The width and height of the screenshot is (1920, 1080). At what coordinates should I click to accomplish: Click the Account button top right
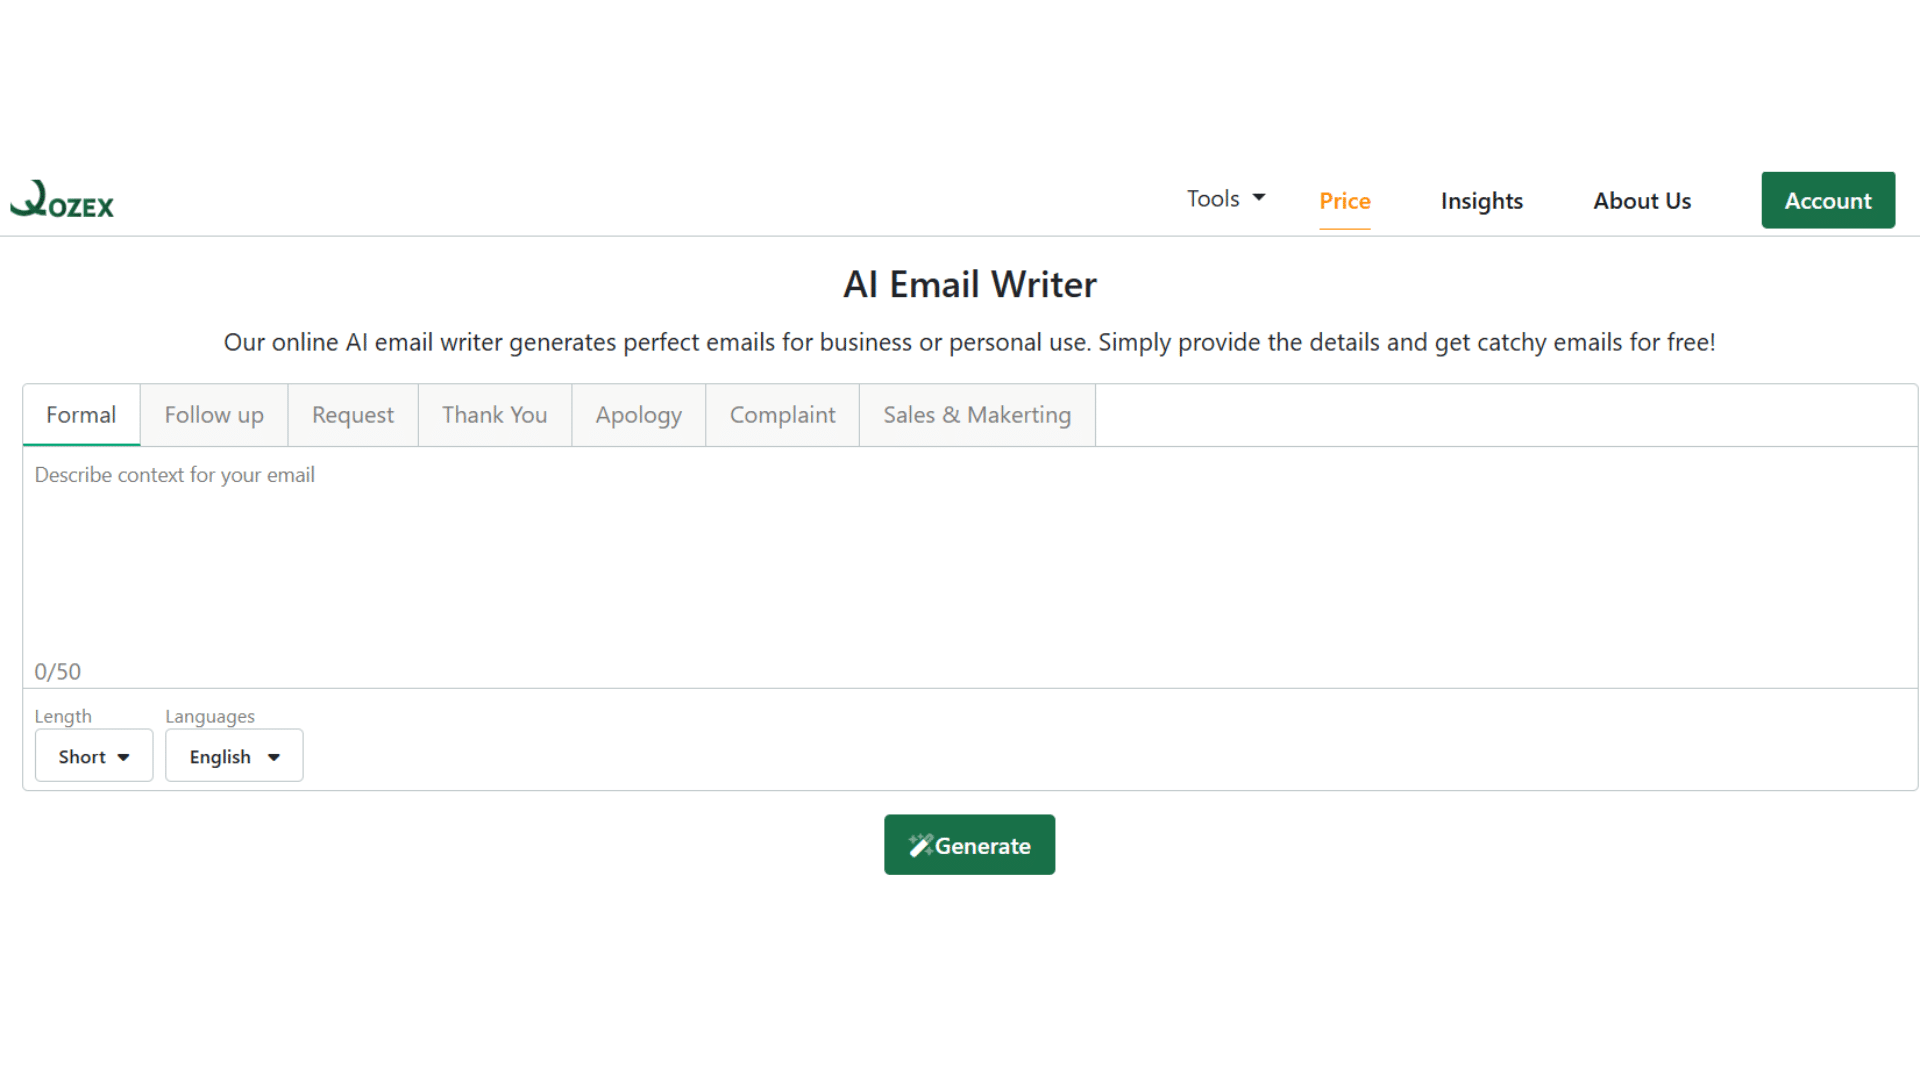1828,199
